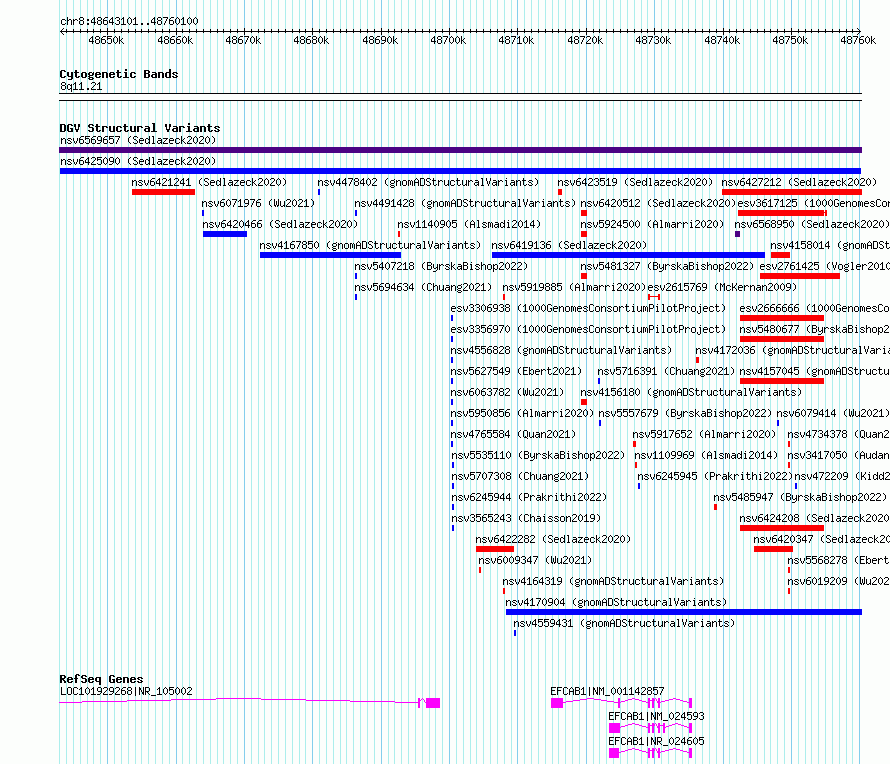Screen dimensions: 890x764
Task: Click the nsv4157045 red variant bar
Action: click(782, 381)
